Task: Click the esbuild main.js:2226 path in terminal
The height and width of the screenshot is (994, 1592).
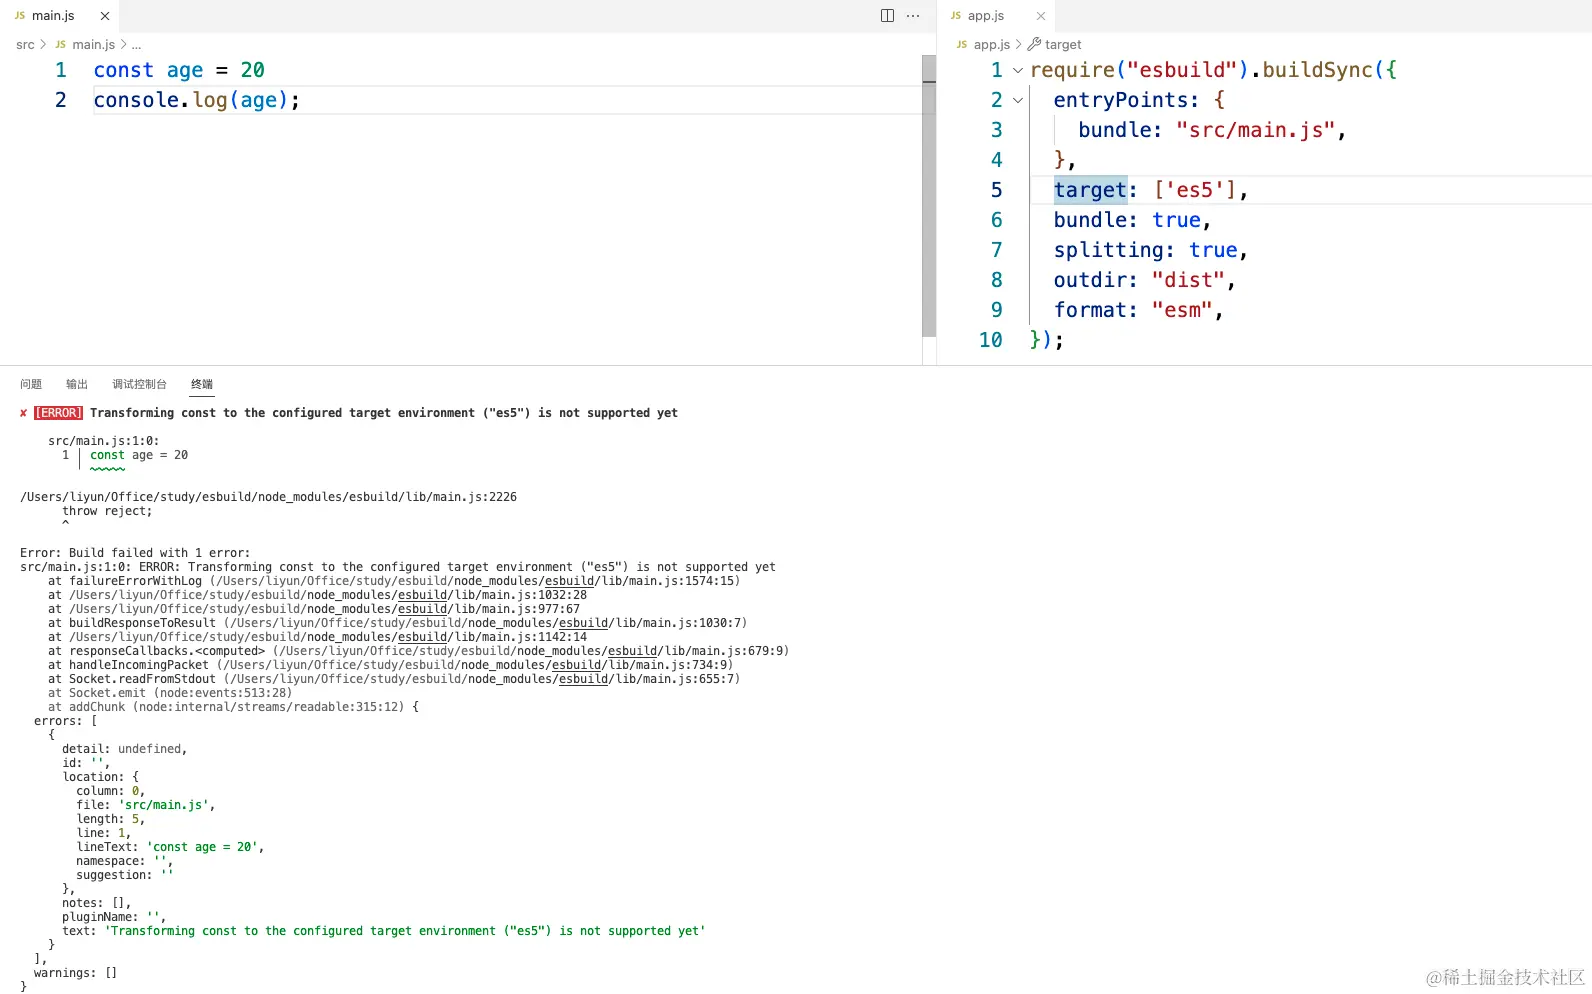Action: (268, 497)
